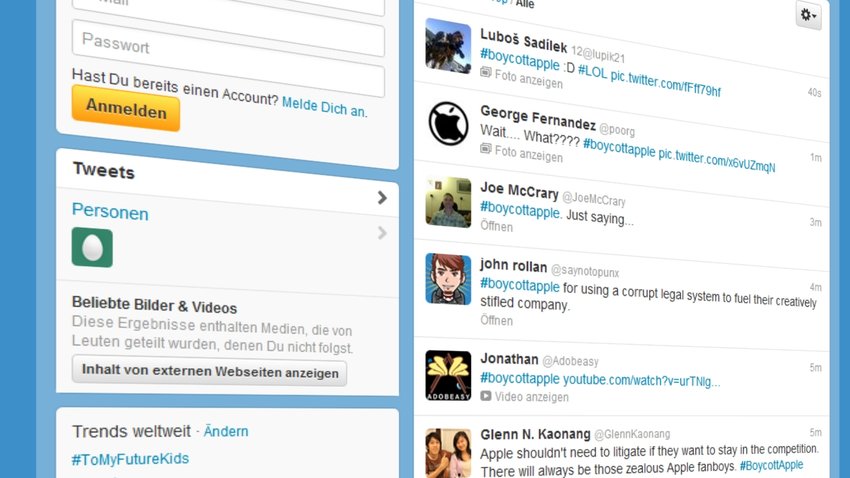Open Jonathan's profile name

(x=509, y=359)
